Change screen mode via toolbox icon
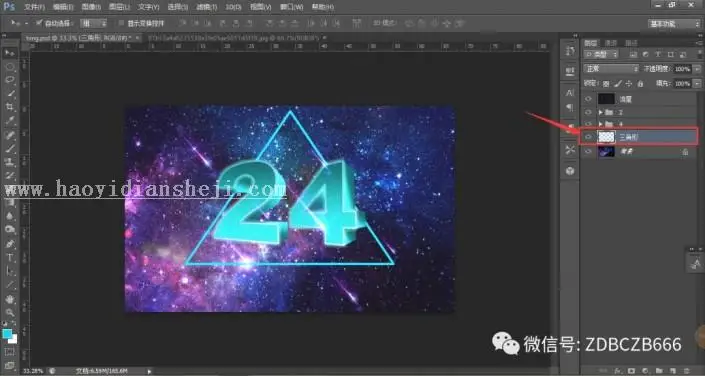The image size is (705, 376). tap(9, 366)
